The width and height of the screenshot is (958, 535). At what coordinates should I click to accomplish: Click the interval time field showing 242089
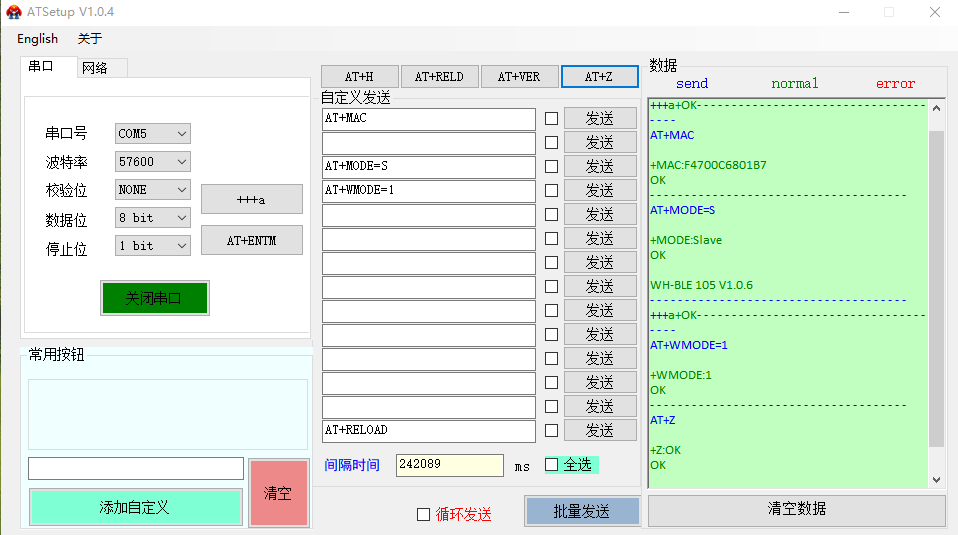point(449,466)
